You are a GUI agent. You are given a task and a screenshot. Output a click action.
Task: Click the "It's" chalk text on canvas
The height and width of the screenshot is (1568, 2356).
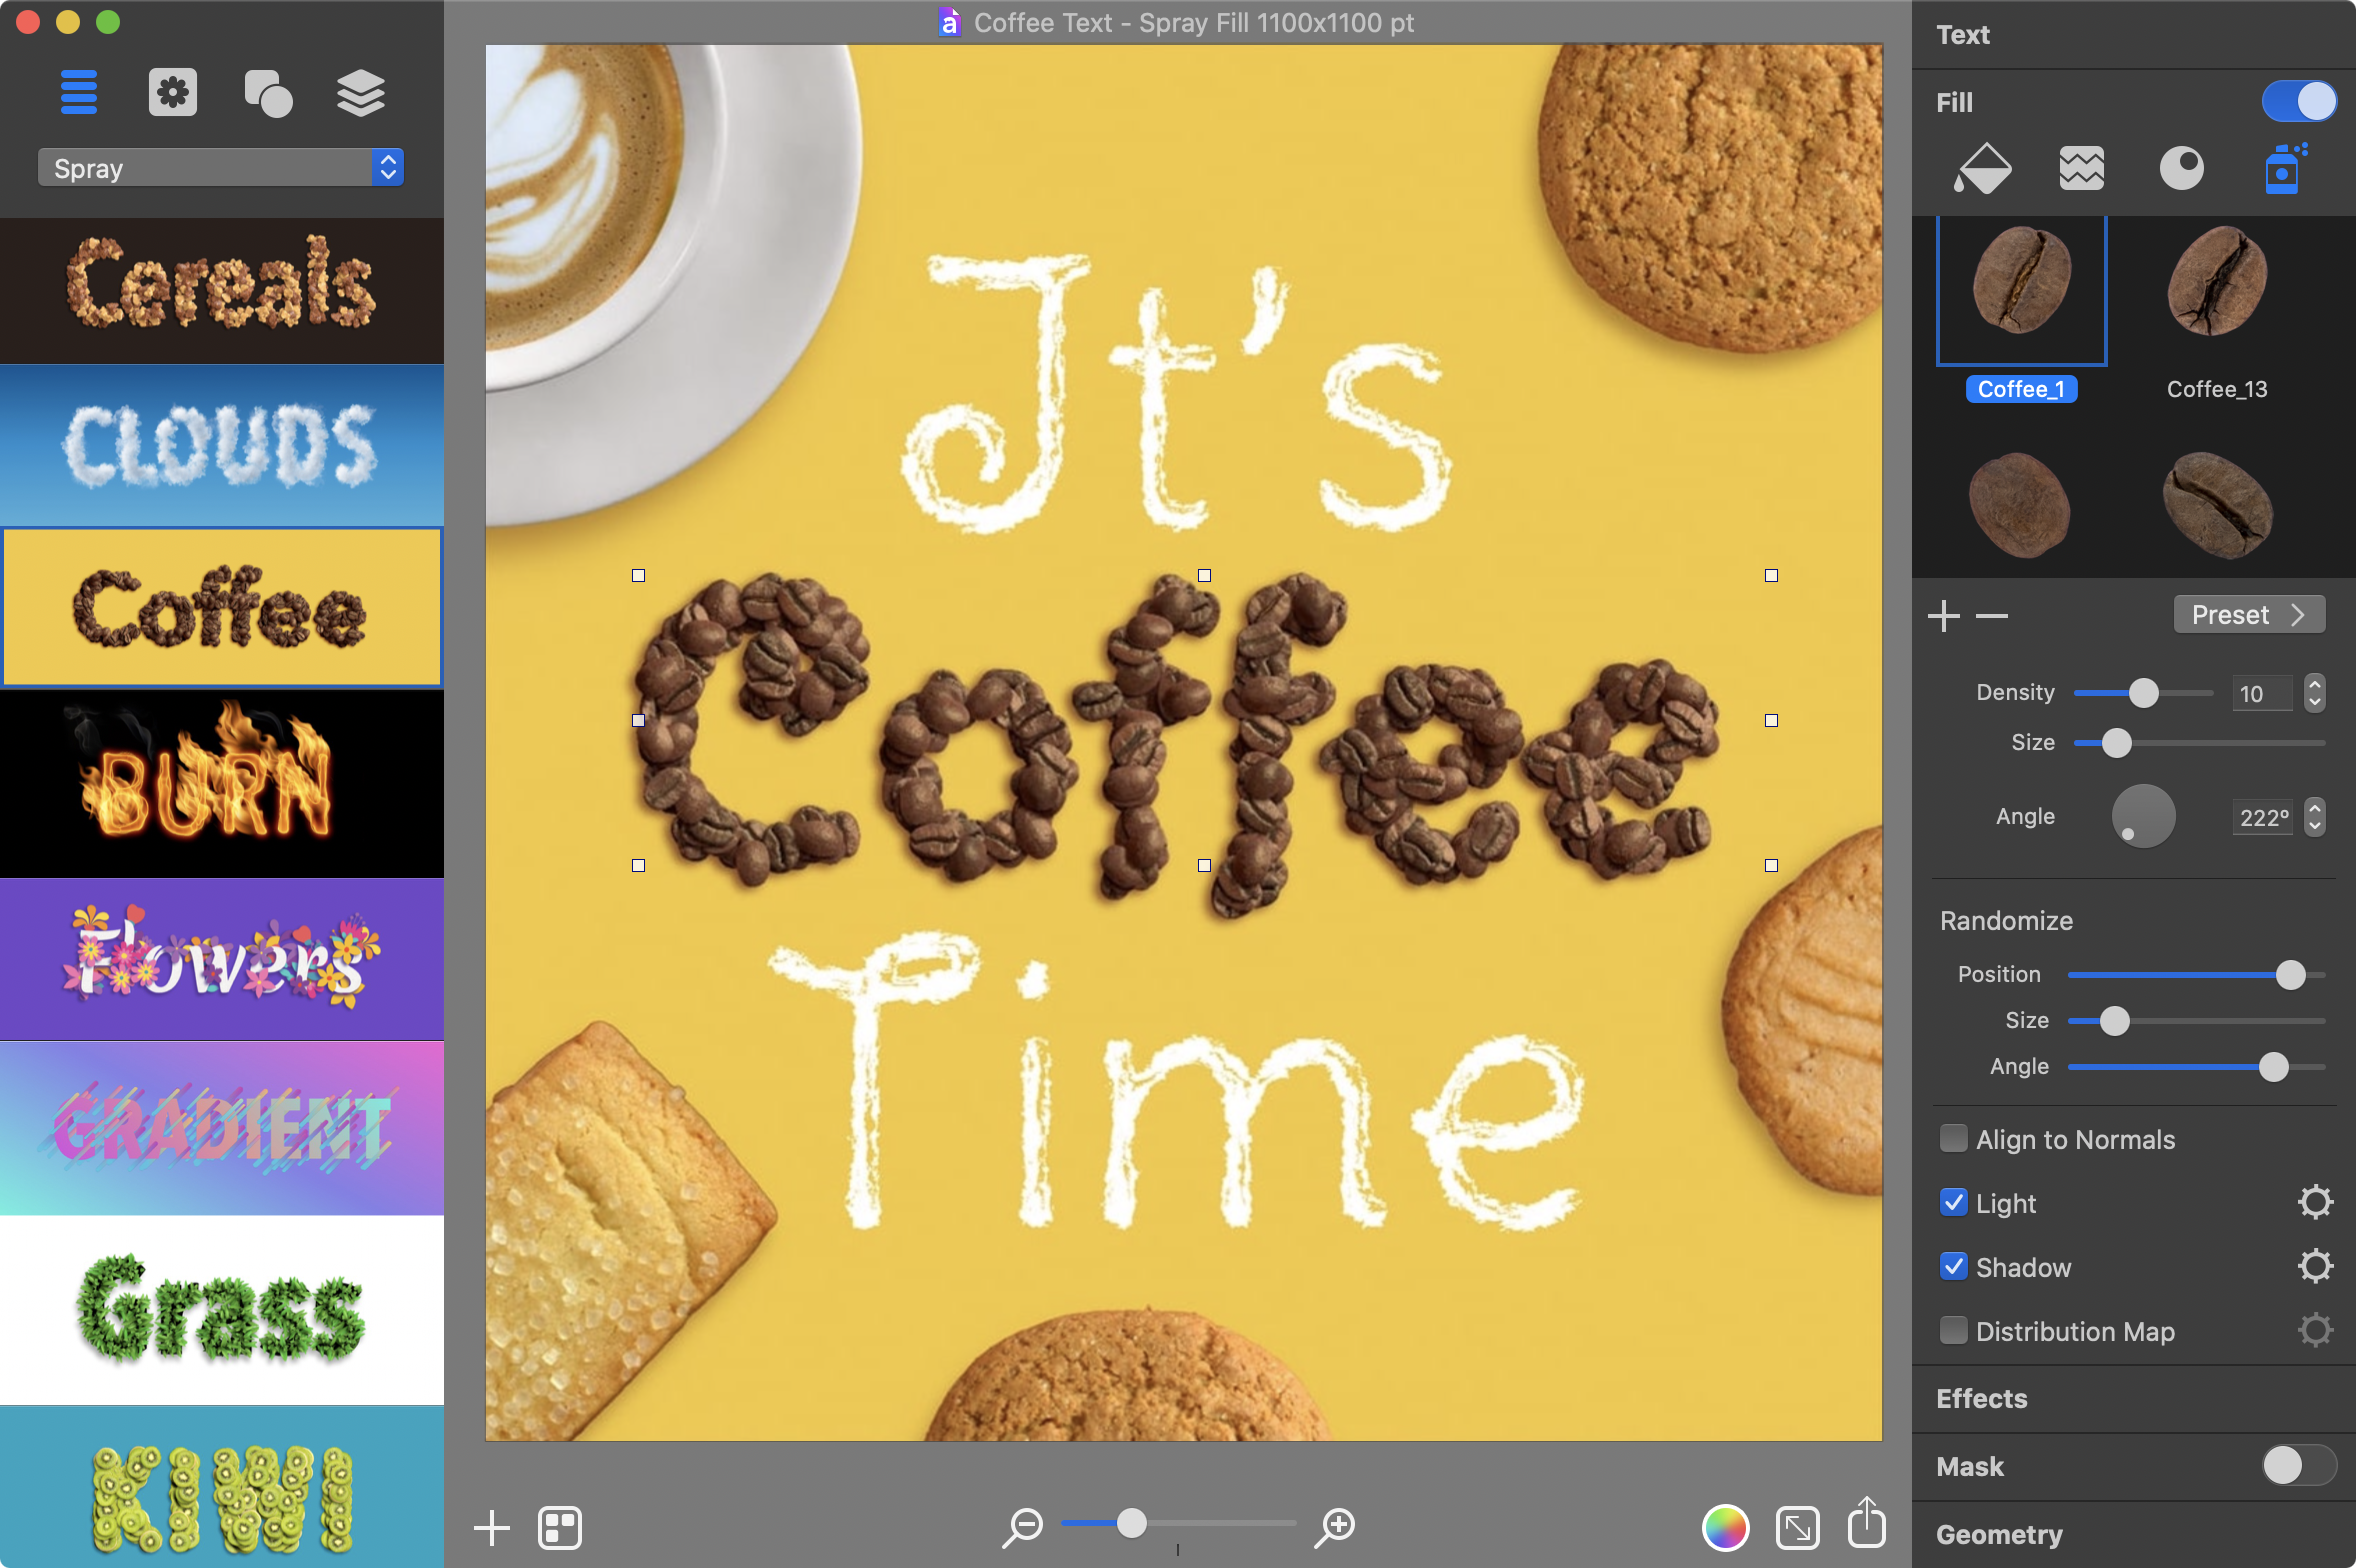1175,392
